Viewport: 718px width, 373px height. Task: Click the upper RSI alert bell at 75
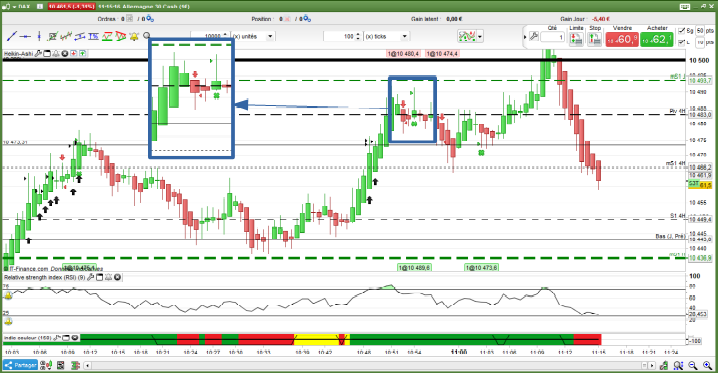pyautogui.click(x=8, y=296)
